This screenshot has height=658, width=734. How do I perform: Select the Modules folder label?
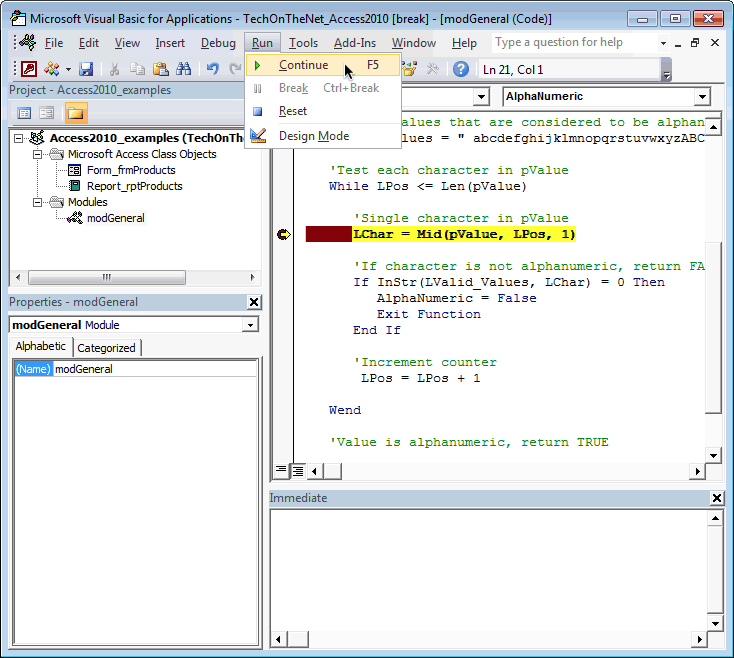tap(88, 202)
